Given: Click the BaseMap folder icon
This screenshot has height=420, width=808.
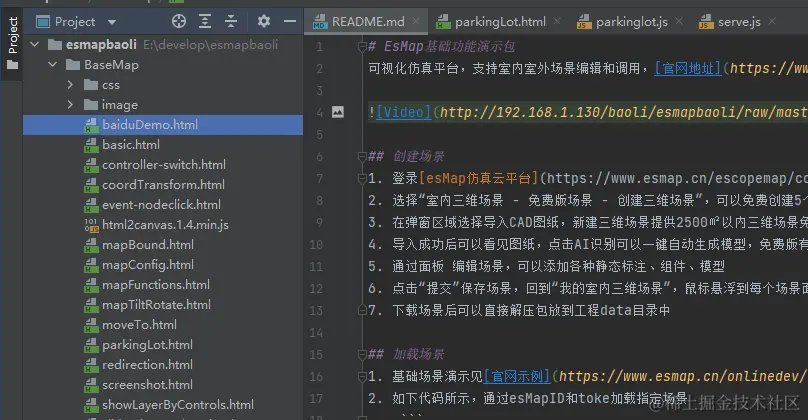Looking at the screenshot, I should point(73,65).
